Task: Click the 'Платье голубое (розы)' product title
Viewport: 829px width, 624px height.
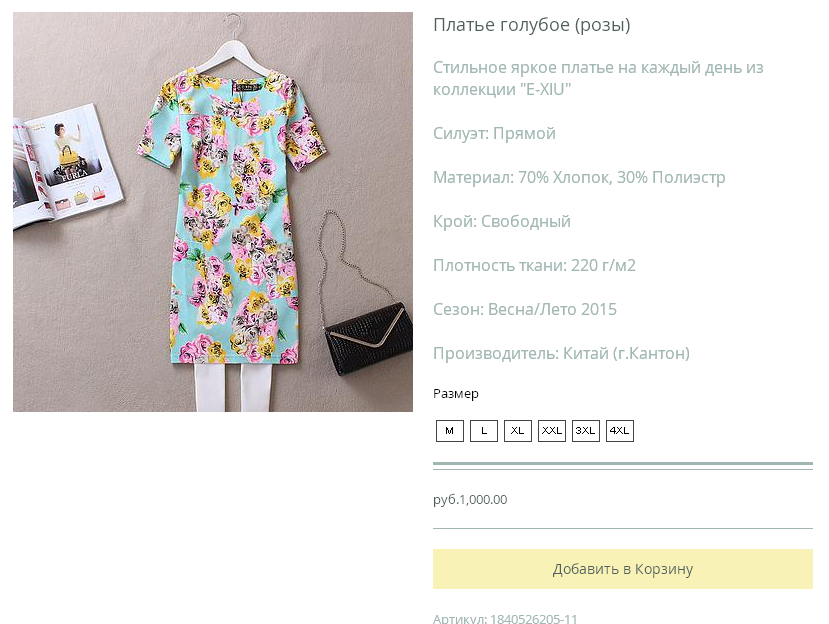Action: coord(531,25)
